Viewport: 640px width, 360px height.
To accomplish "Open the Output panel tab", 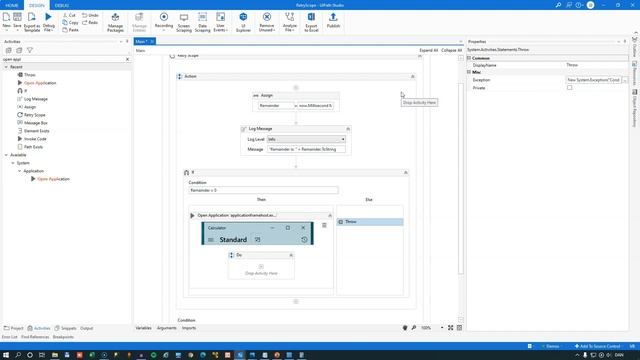I will pos(86,328).
